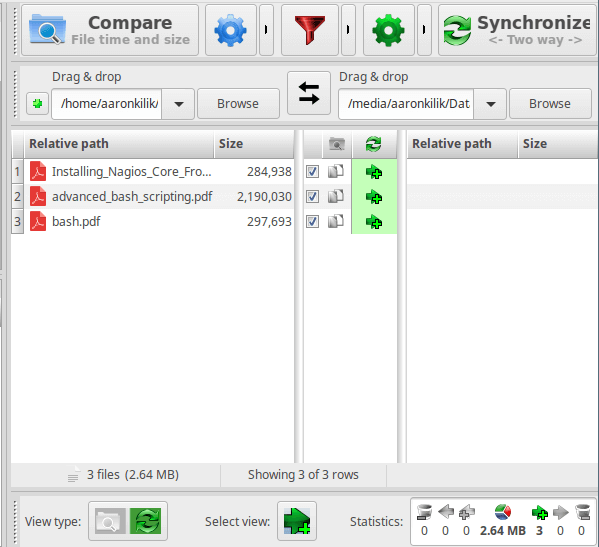Click the sync action column header
Viewport: 599px width, 547px height.
coord(374,144)
